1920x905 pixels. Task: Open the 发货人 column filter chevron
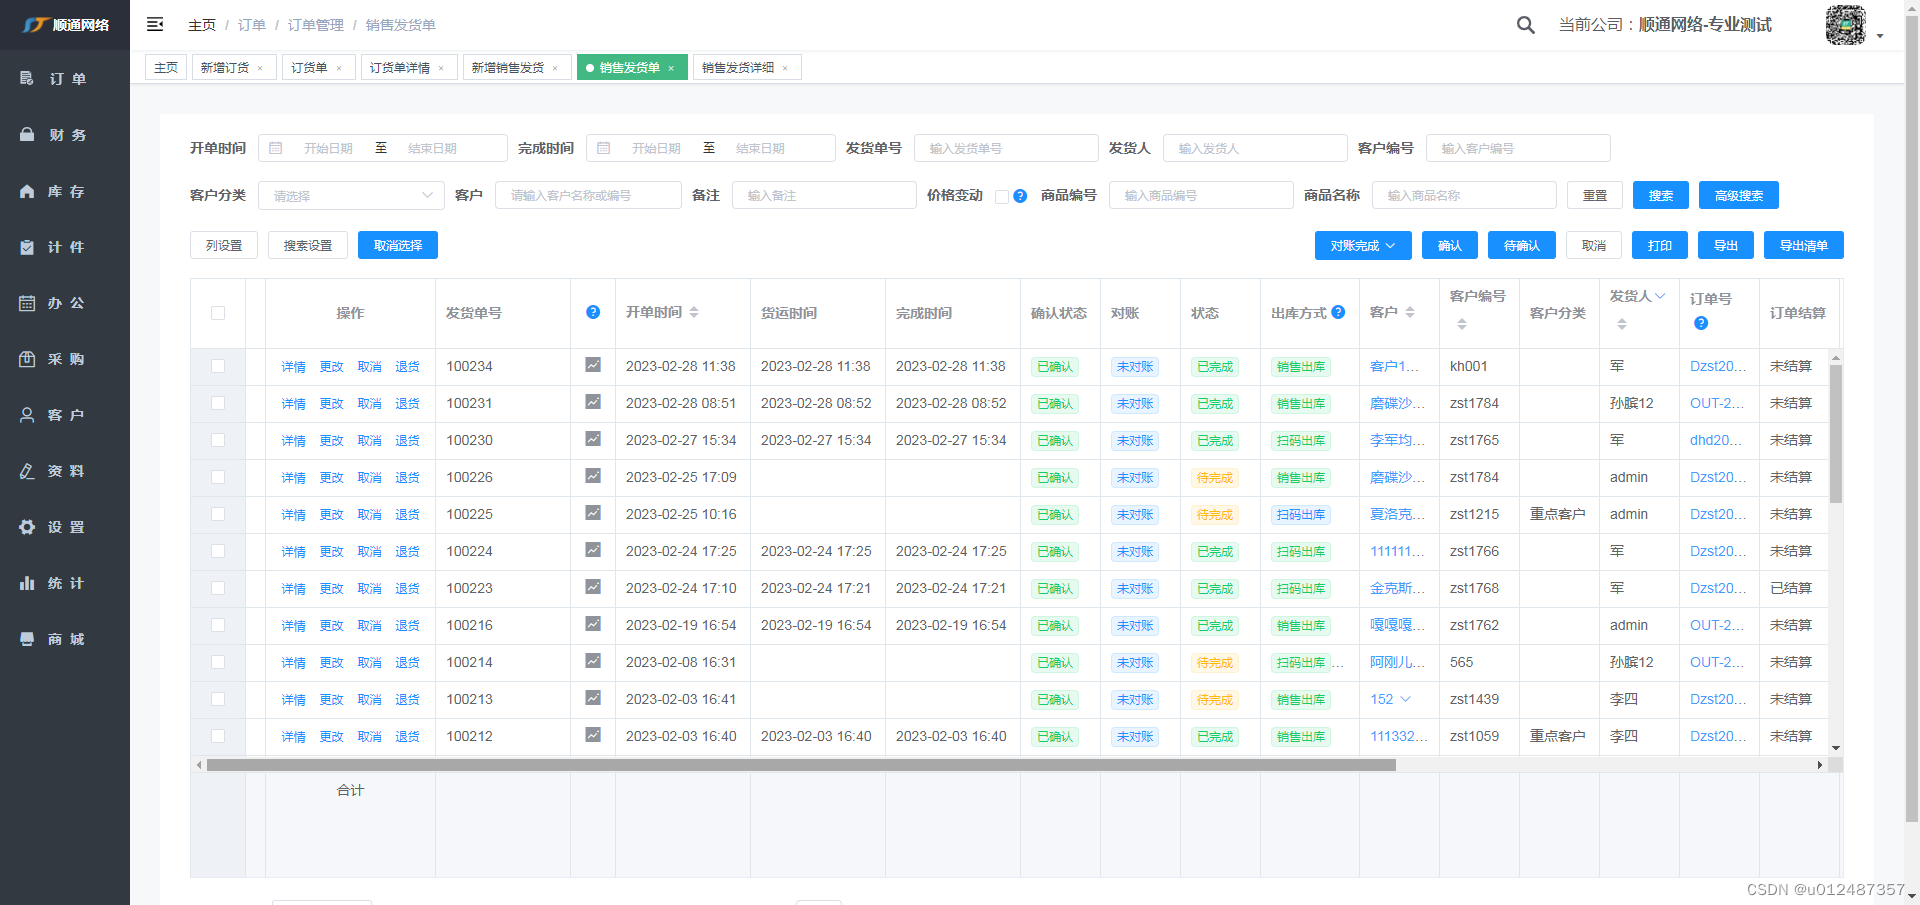click(1660, 296)
